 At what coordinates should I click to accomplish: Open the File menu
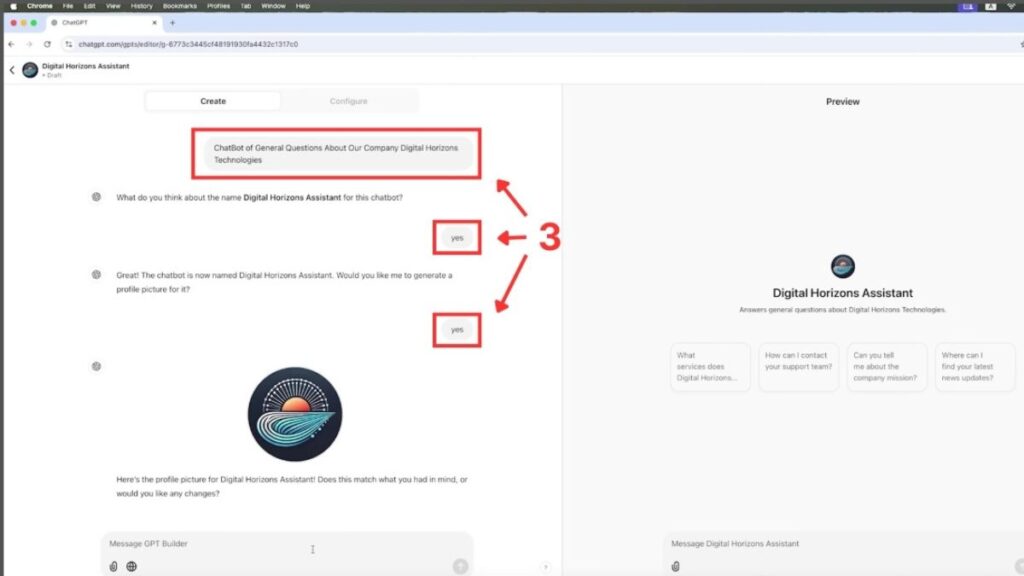point(68,6)
